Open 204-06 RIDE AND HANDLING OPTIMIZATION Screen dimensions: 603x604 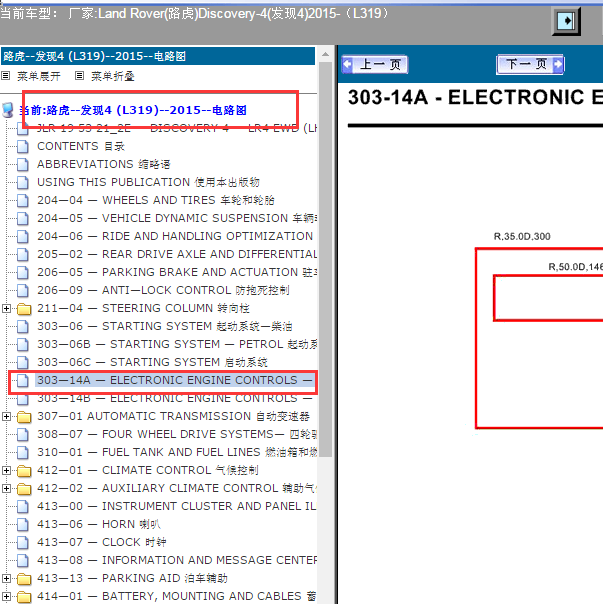pyautogui.click(x=175, y=236)
